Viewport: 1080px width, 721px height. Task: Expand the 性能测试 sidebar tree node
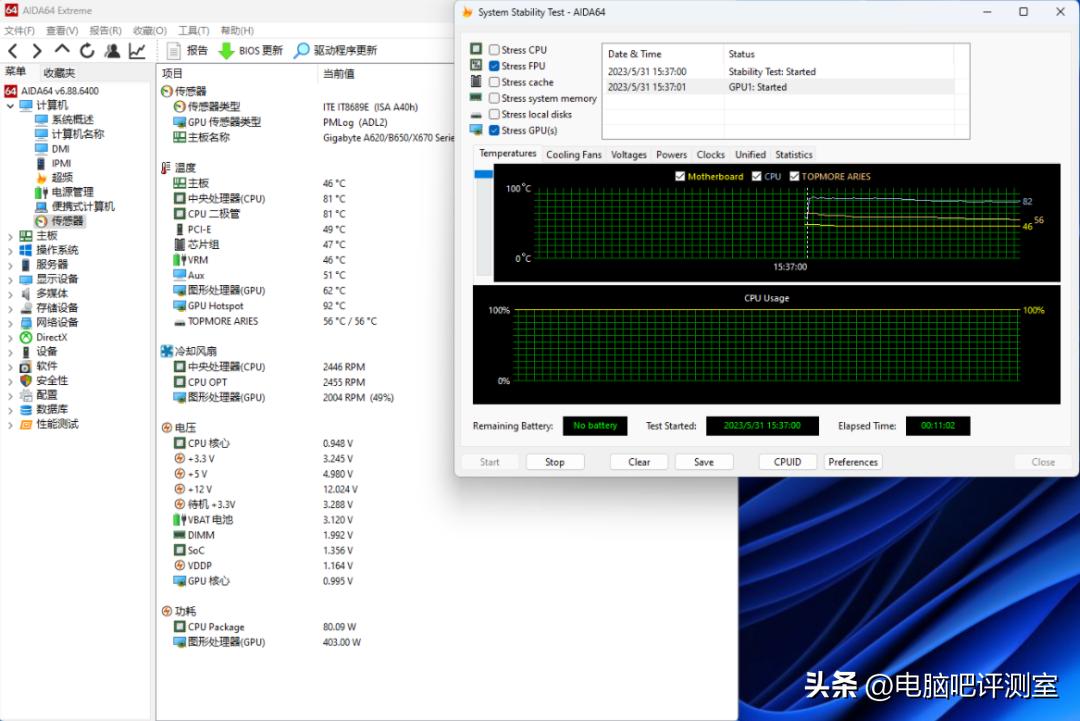[x=9, y=424]
